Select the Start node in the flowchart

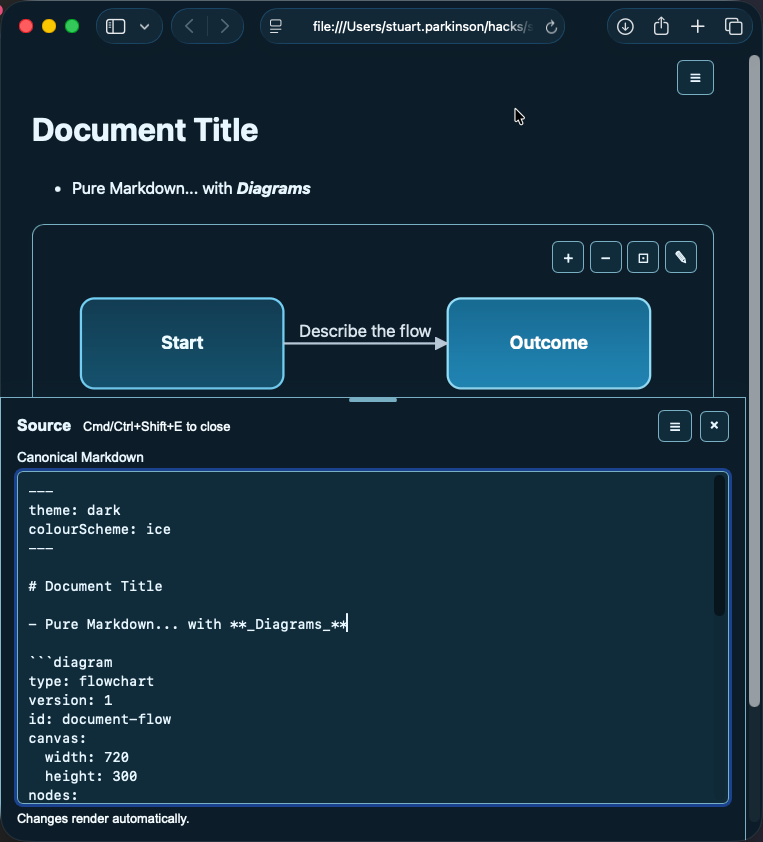point(182,343)
